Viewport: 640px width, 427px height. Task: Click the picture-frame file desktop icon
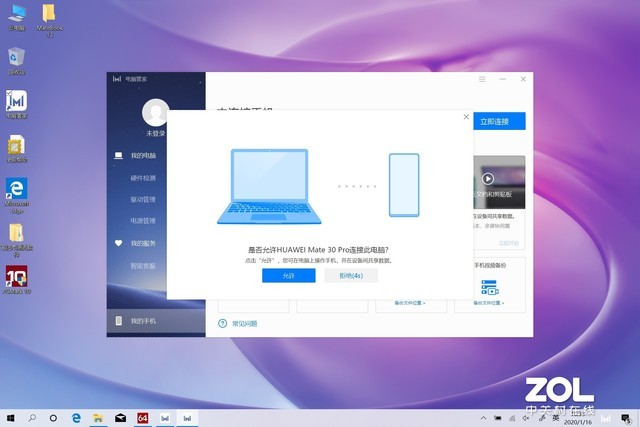pos(17,149)
